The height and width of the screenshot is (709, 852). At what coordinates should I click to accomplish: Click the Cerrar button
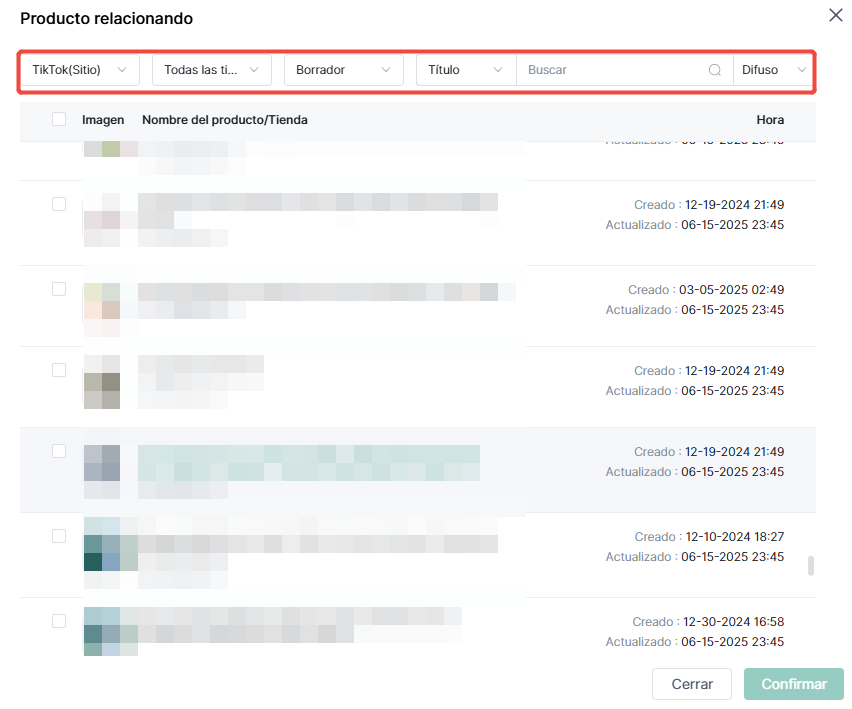[x=692, y=684]
